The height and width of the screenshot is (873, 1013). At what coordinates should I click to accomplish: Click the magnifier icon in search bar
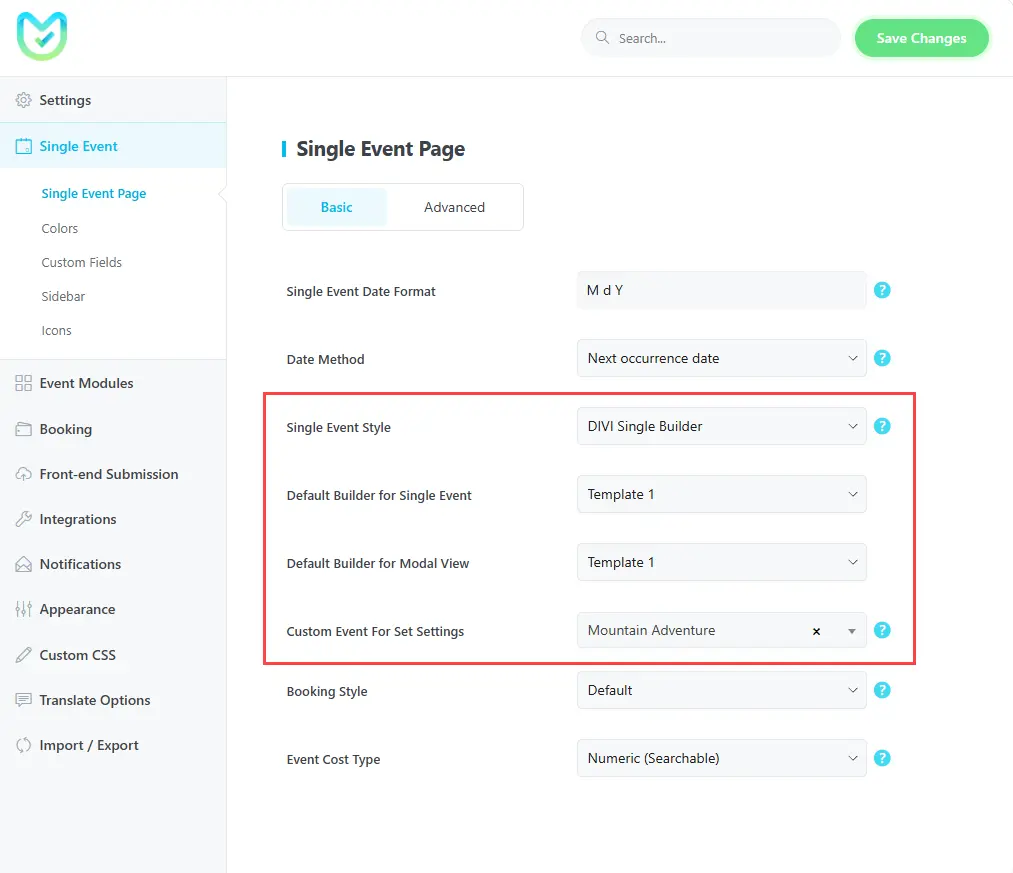(x=602, y=37)
